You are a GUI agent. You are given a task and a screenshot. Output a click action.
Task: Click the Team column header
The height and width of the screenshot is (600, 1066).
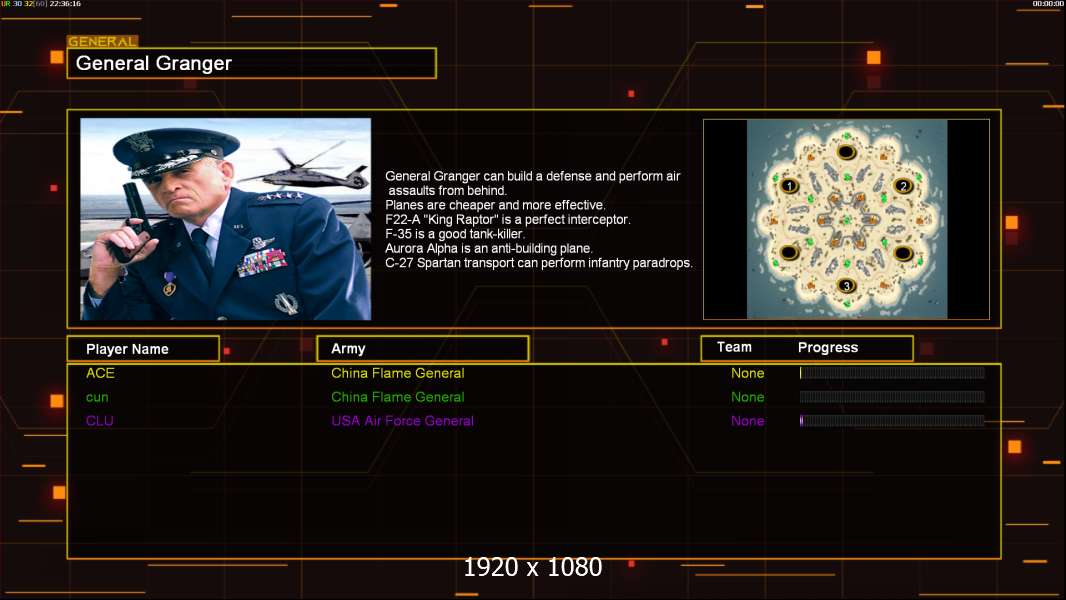tap(734, 347)
